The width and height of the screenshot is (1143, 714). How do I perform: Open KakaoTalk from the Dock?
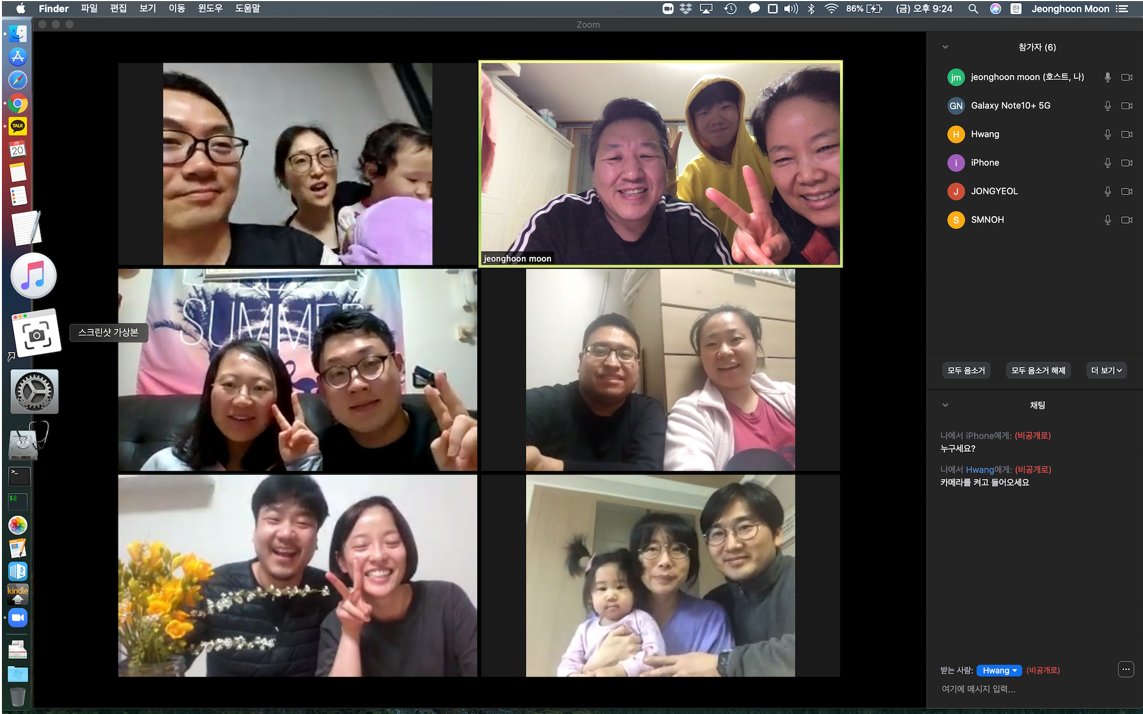pos(17,126)
